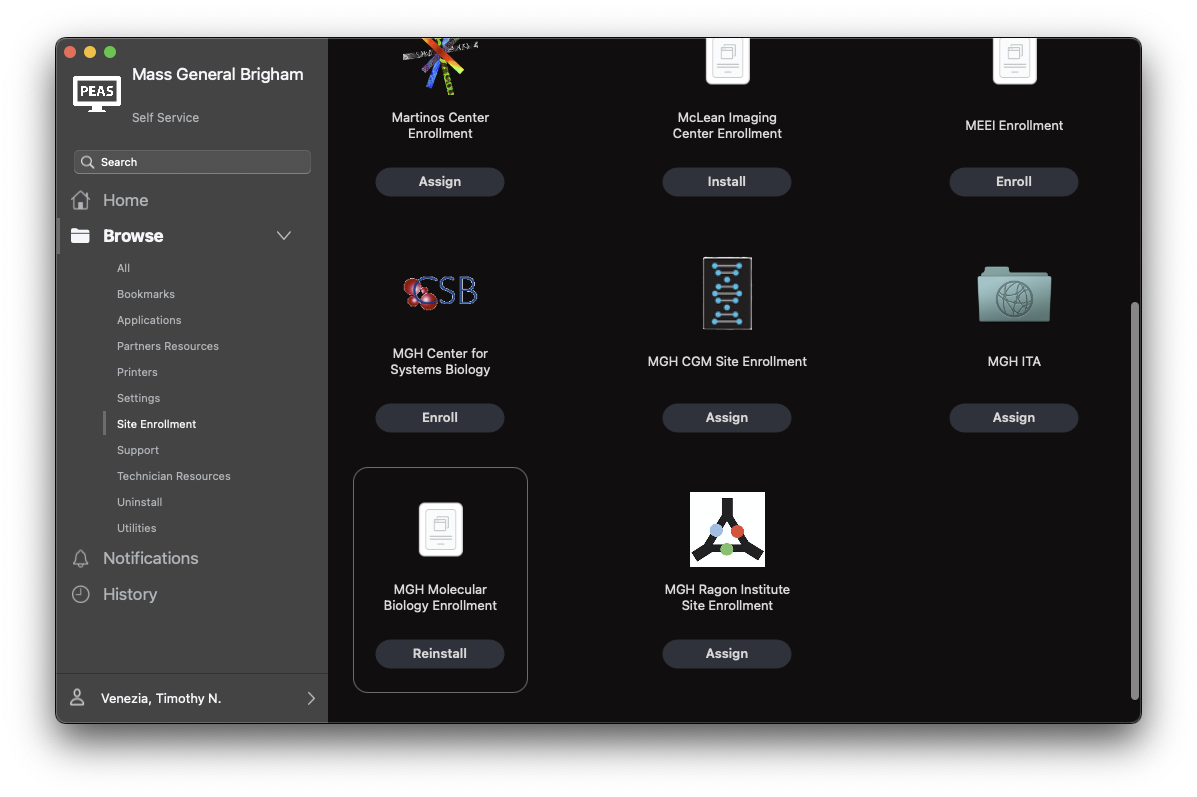Collapse the Browse section chevron
Screen dimensions: 1197x797
point(284,236)
